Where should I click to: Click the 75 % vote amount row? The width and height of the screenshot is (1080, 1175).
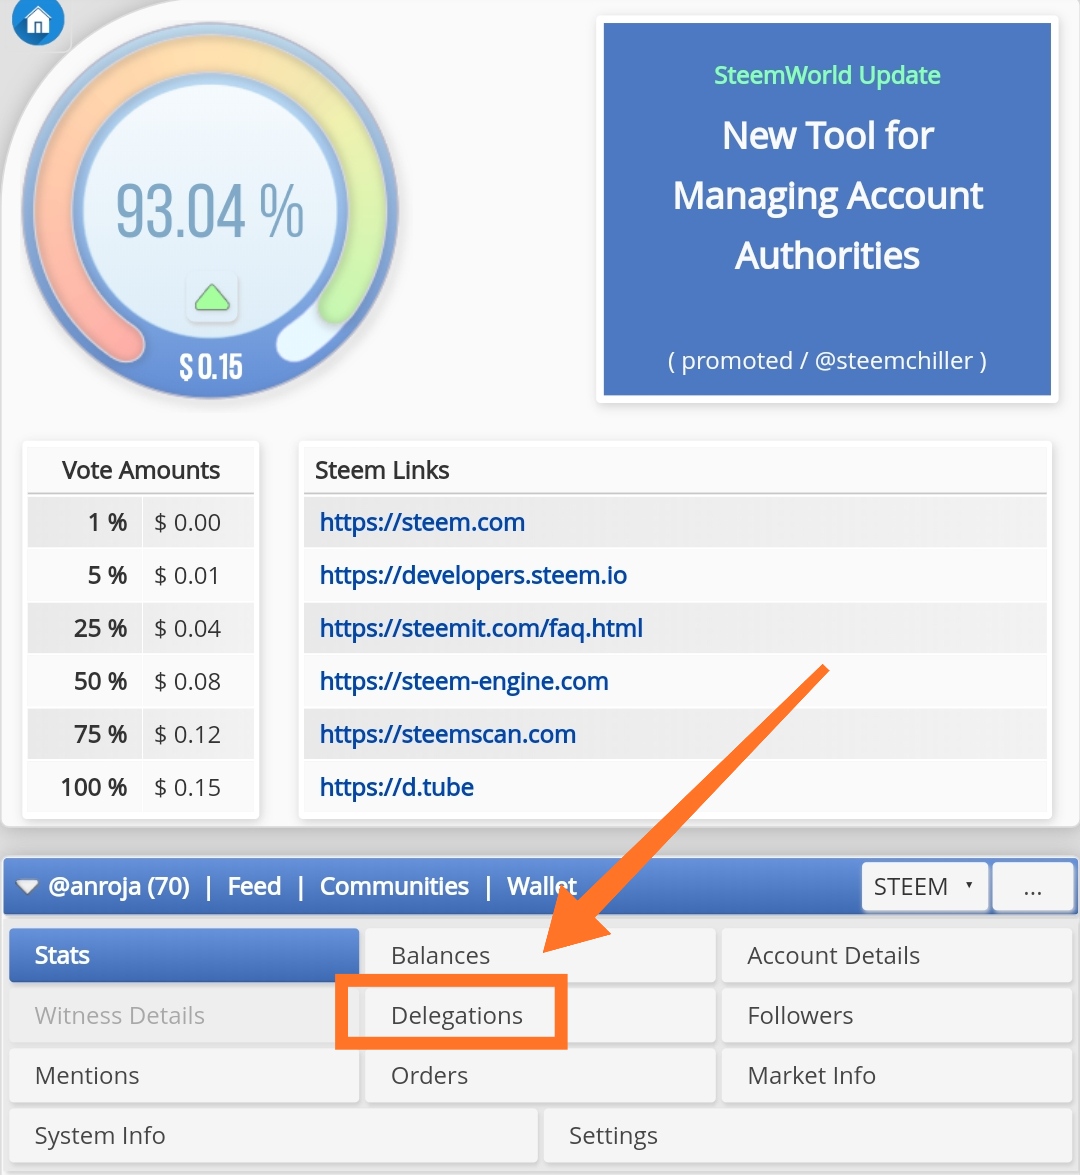point(141,734)
